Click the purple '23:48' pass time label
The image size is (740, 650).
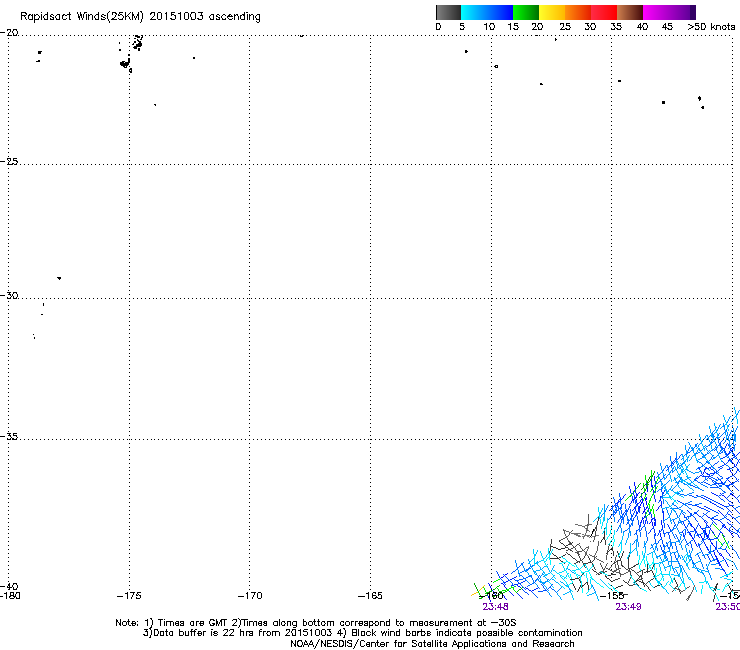[496, 607]
